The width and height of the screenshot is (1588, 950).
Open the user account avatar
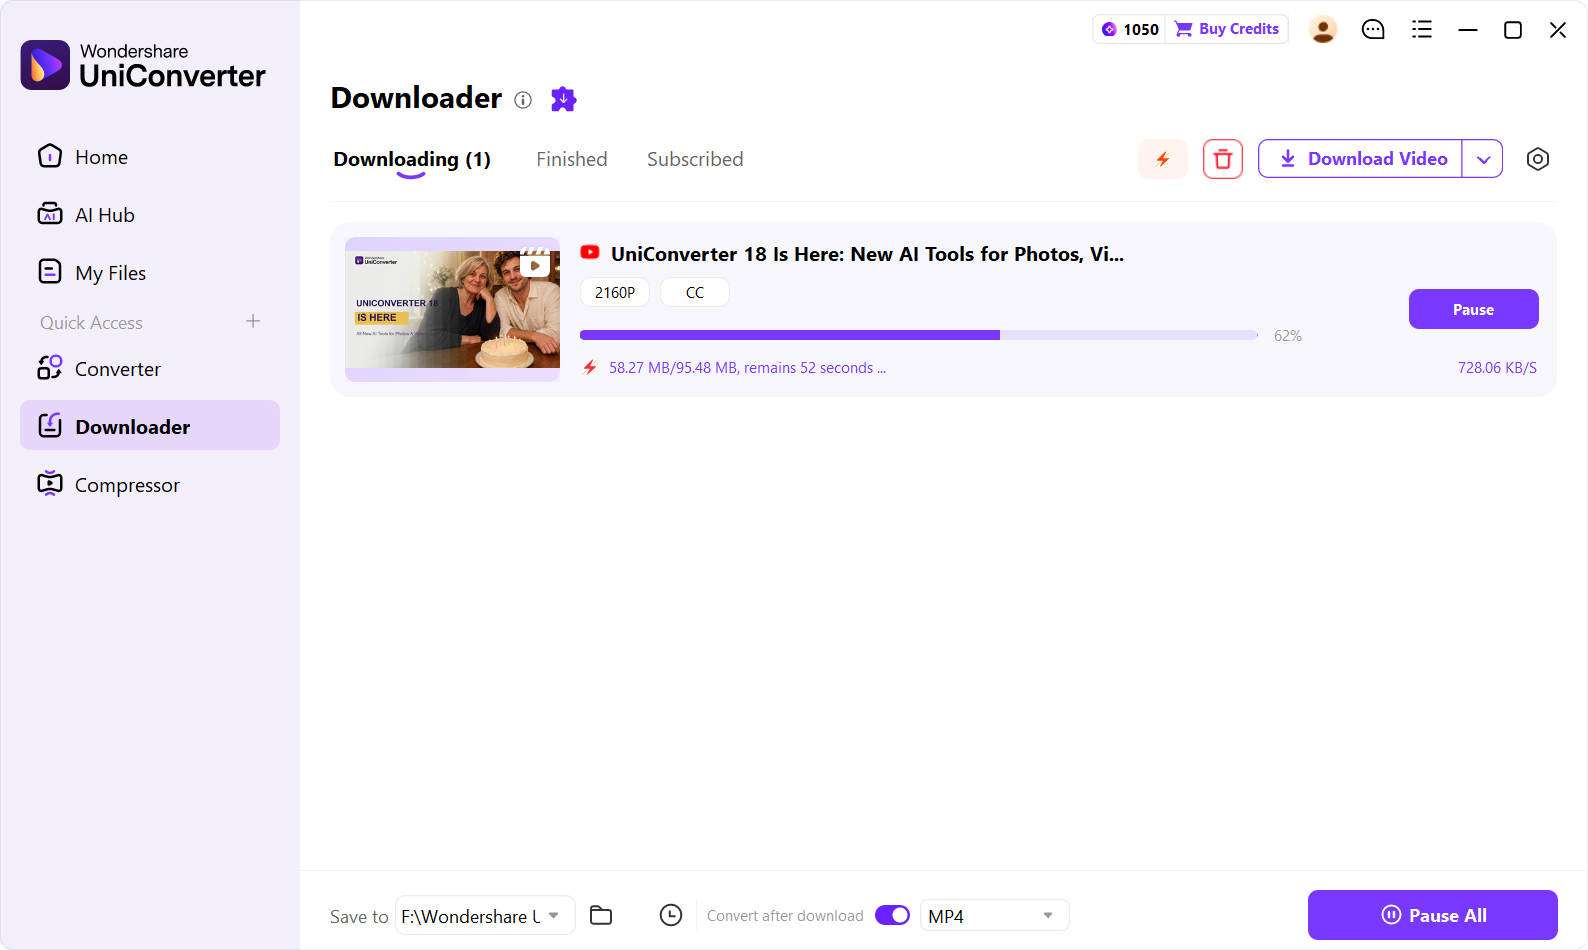coord(1322,30)
